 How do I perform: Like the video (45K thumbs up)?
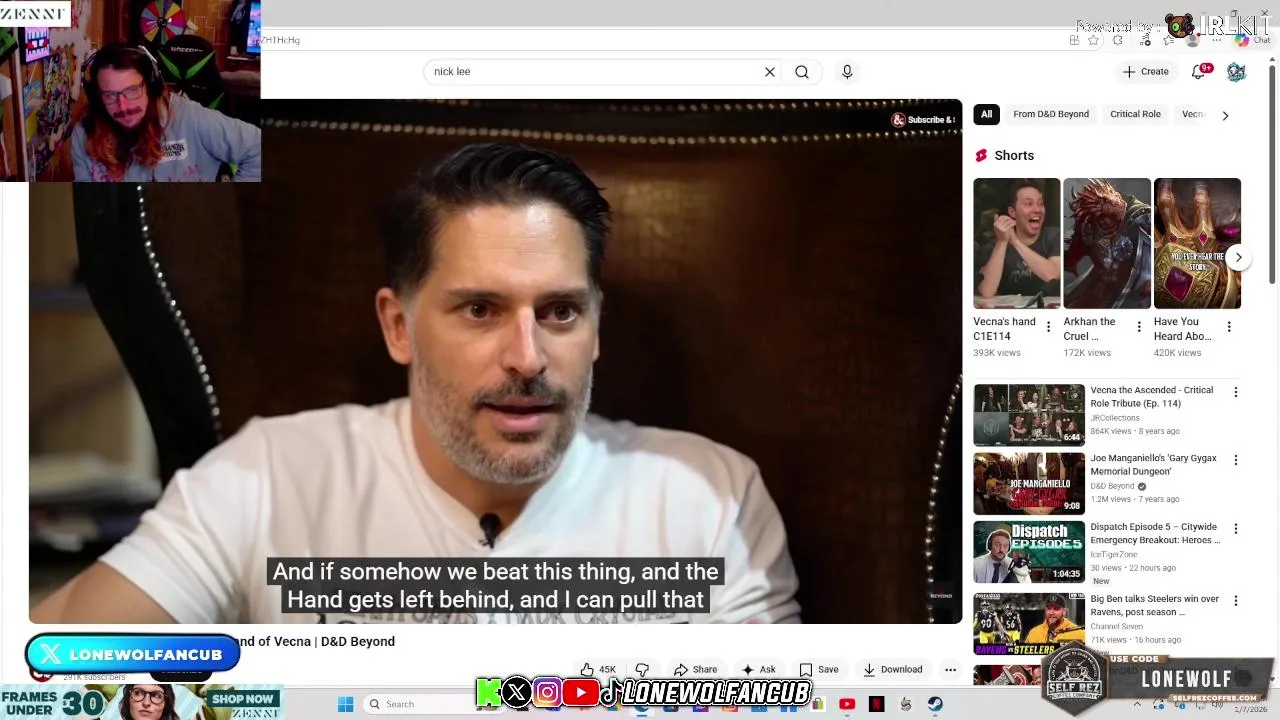(597, 670)
